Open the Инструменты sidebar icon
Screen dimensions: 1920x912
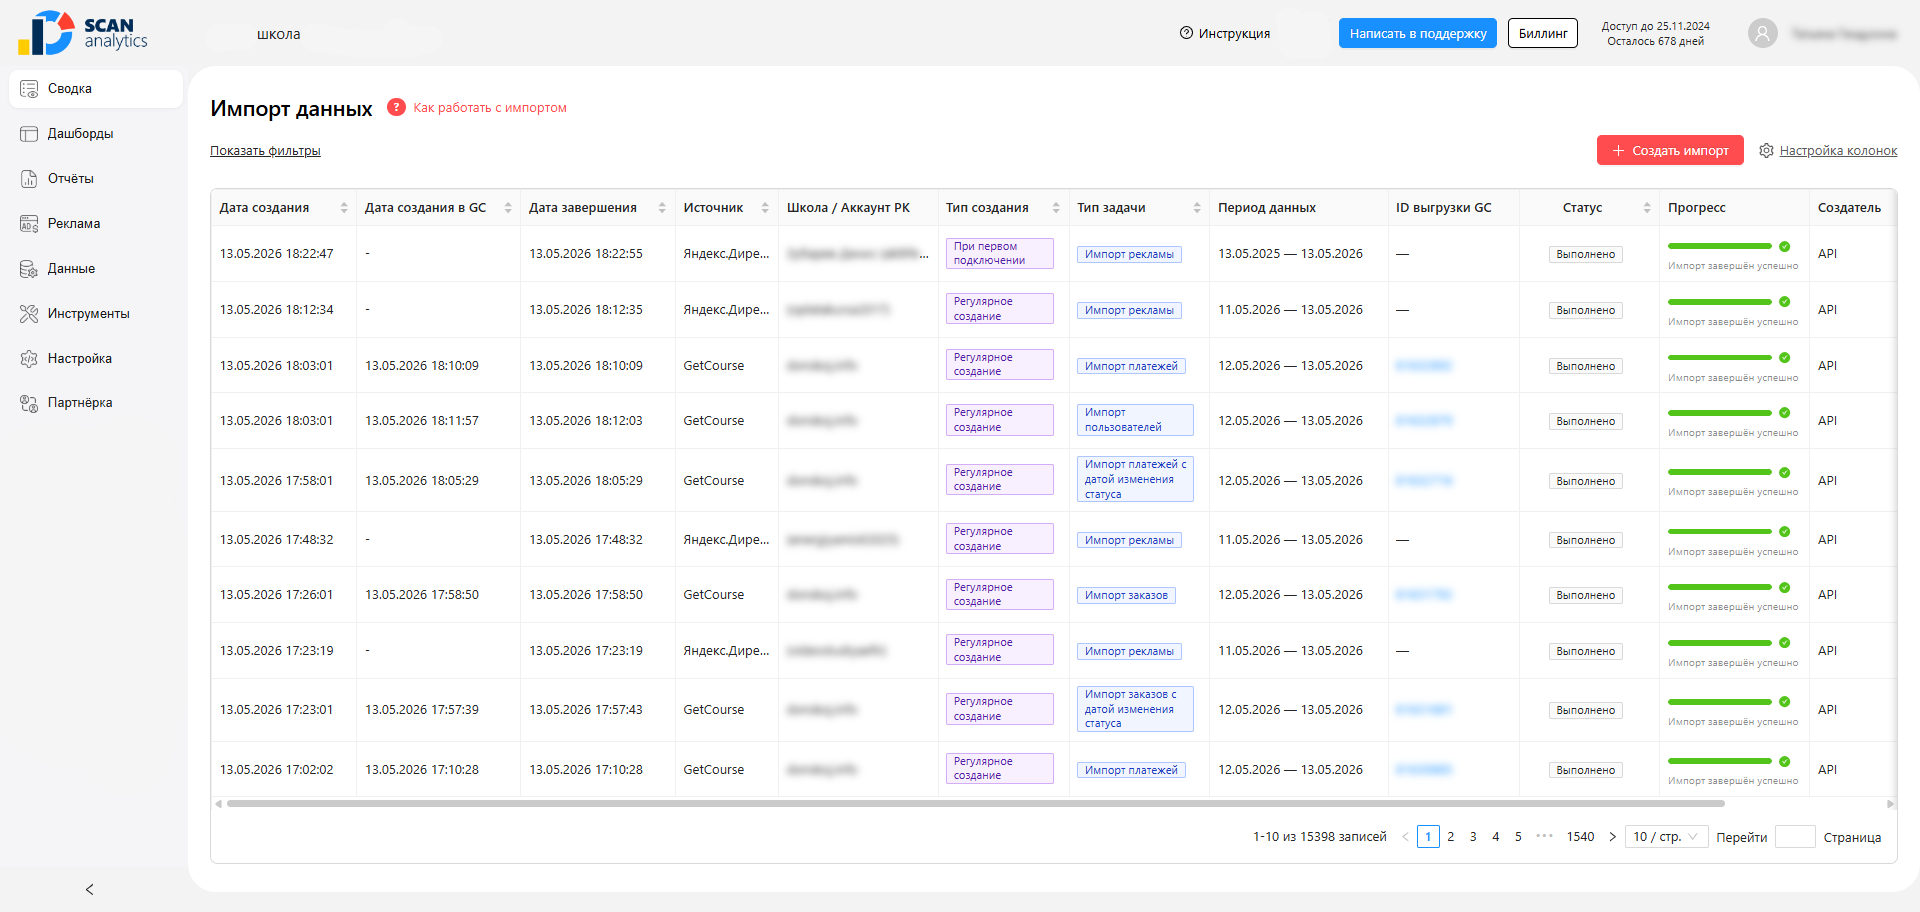(29, 314)
